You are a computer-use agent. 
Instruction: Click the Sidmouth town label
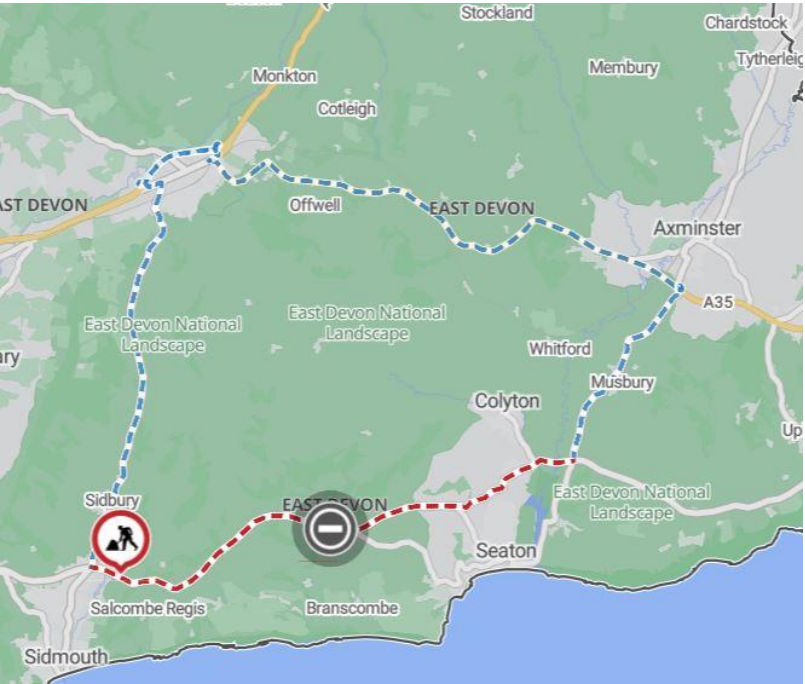pyautogui.click(x=66, y=656)
